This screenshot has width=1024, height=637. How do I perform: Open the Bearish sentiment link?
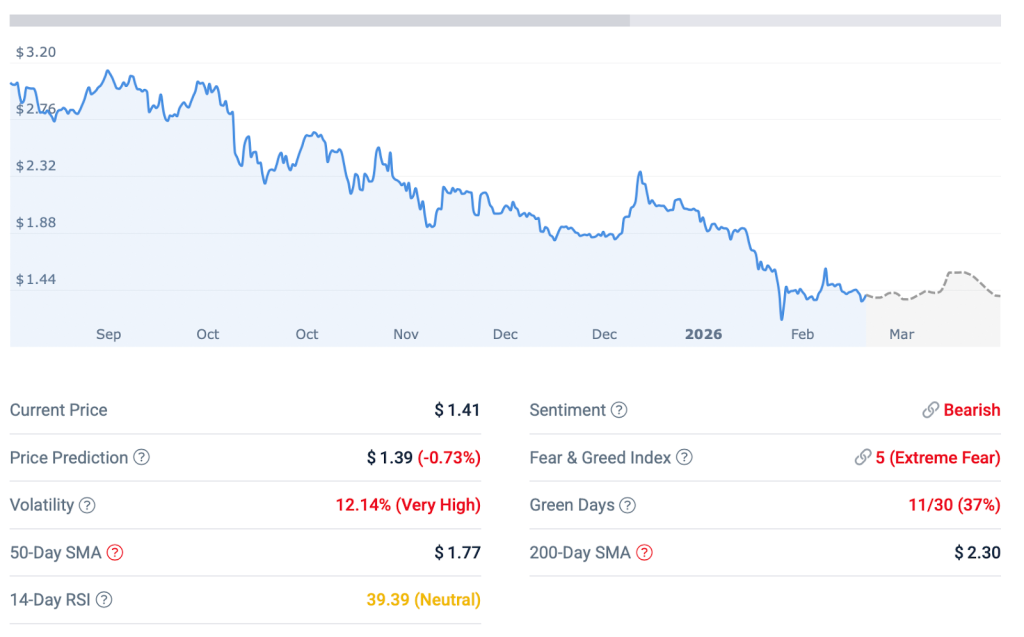pos(972,410)
